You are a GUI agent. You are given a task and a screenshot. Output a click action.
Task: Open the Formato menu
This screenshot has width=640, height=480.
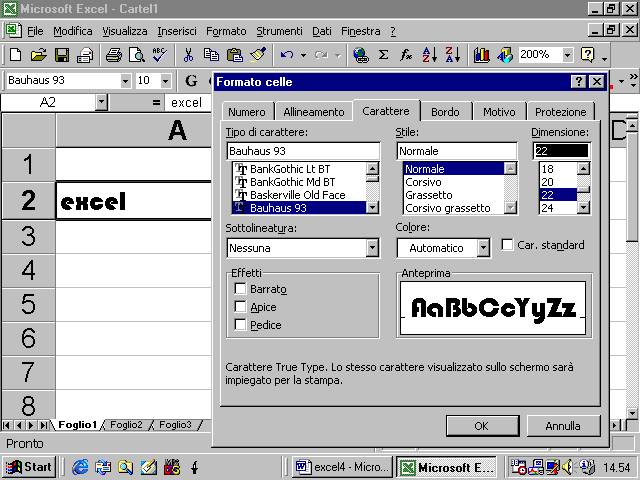(x=226, y=31)
